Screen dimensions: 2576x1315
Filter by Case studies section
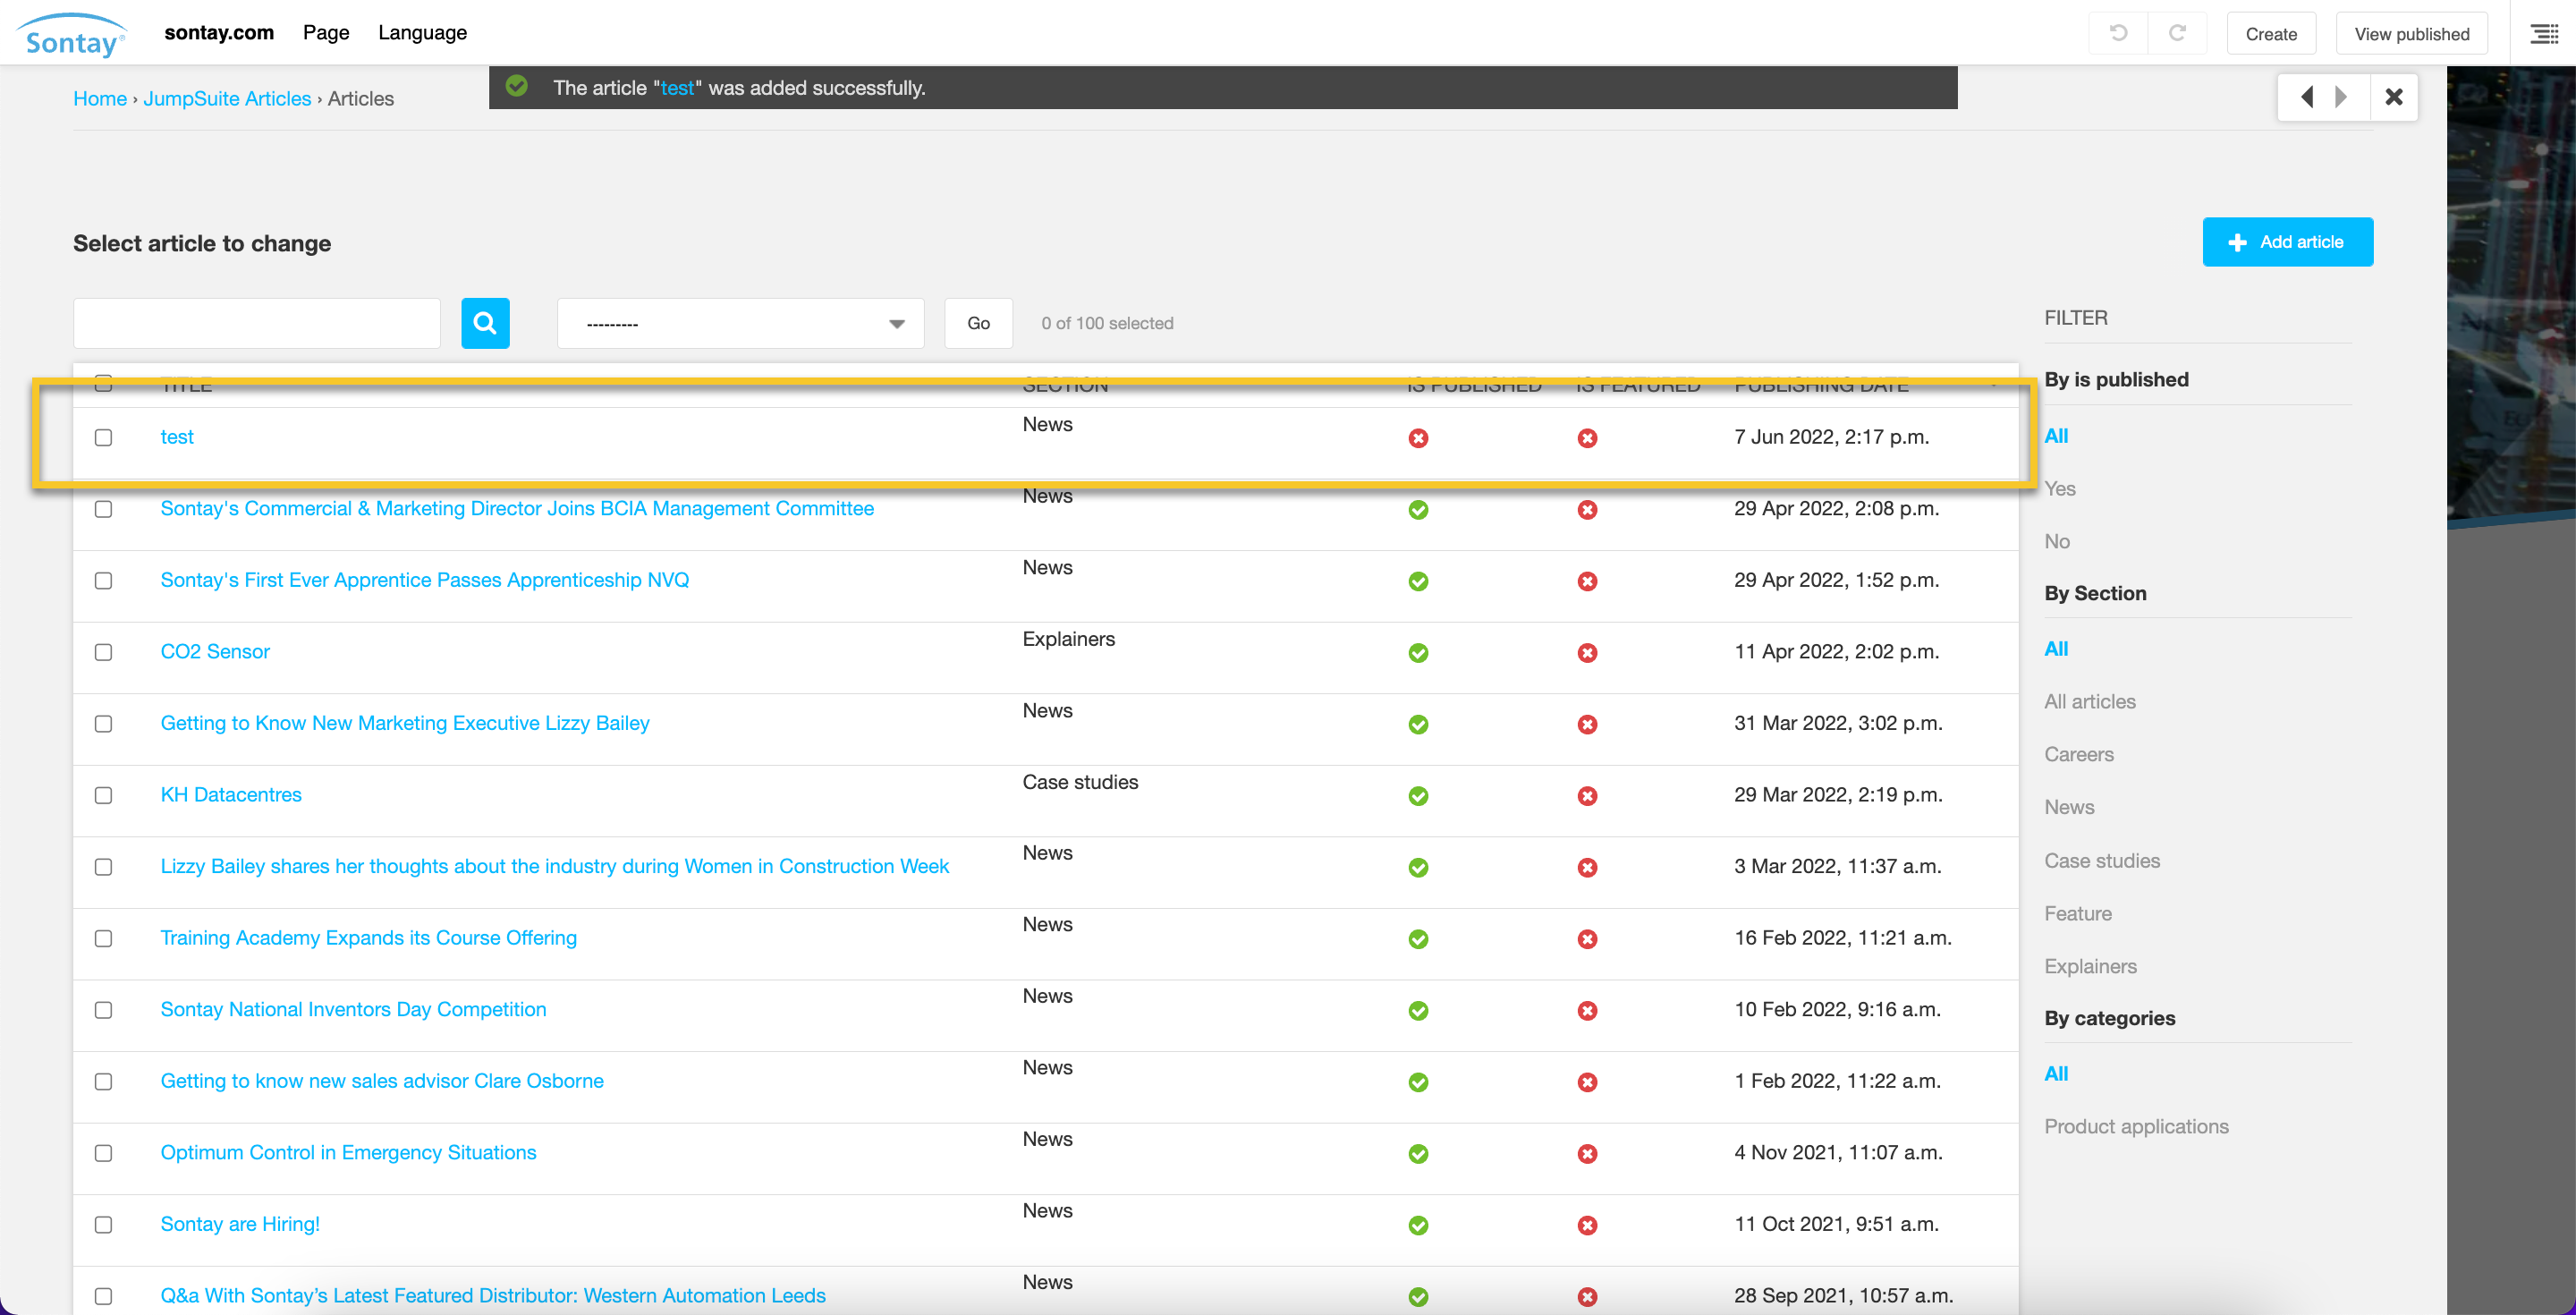[x=2101, y=860]
